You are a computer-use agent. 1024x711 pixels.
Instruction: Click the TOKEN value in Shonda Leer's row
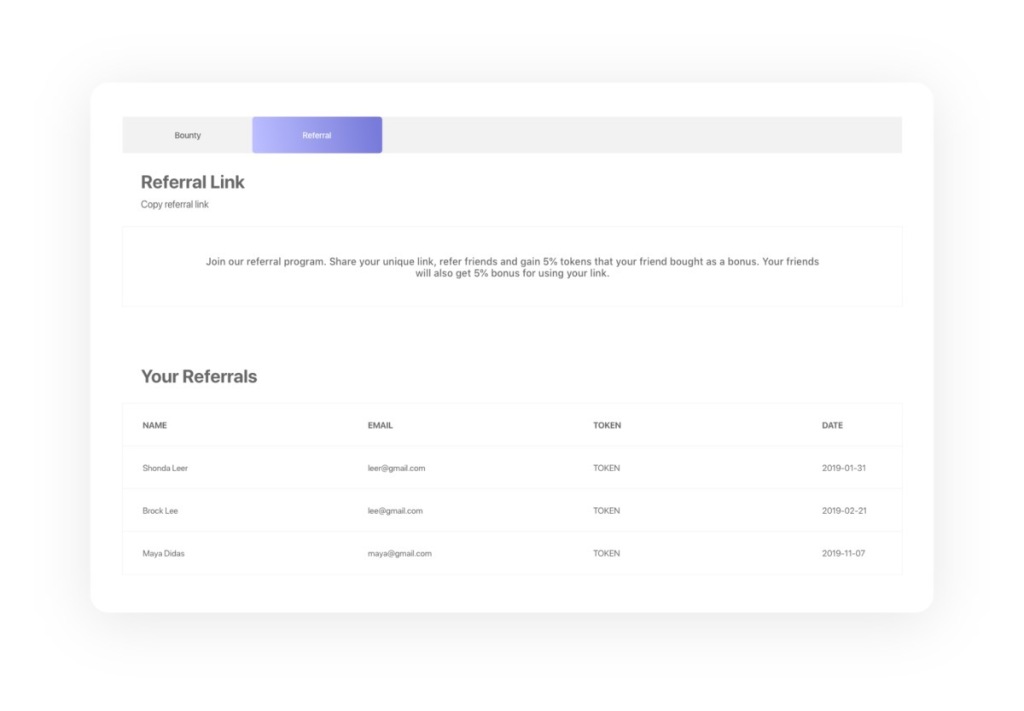(607, 468)
